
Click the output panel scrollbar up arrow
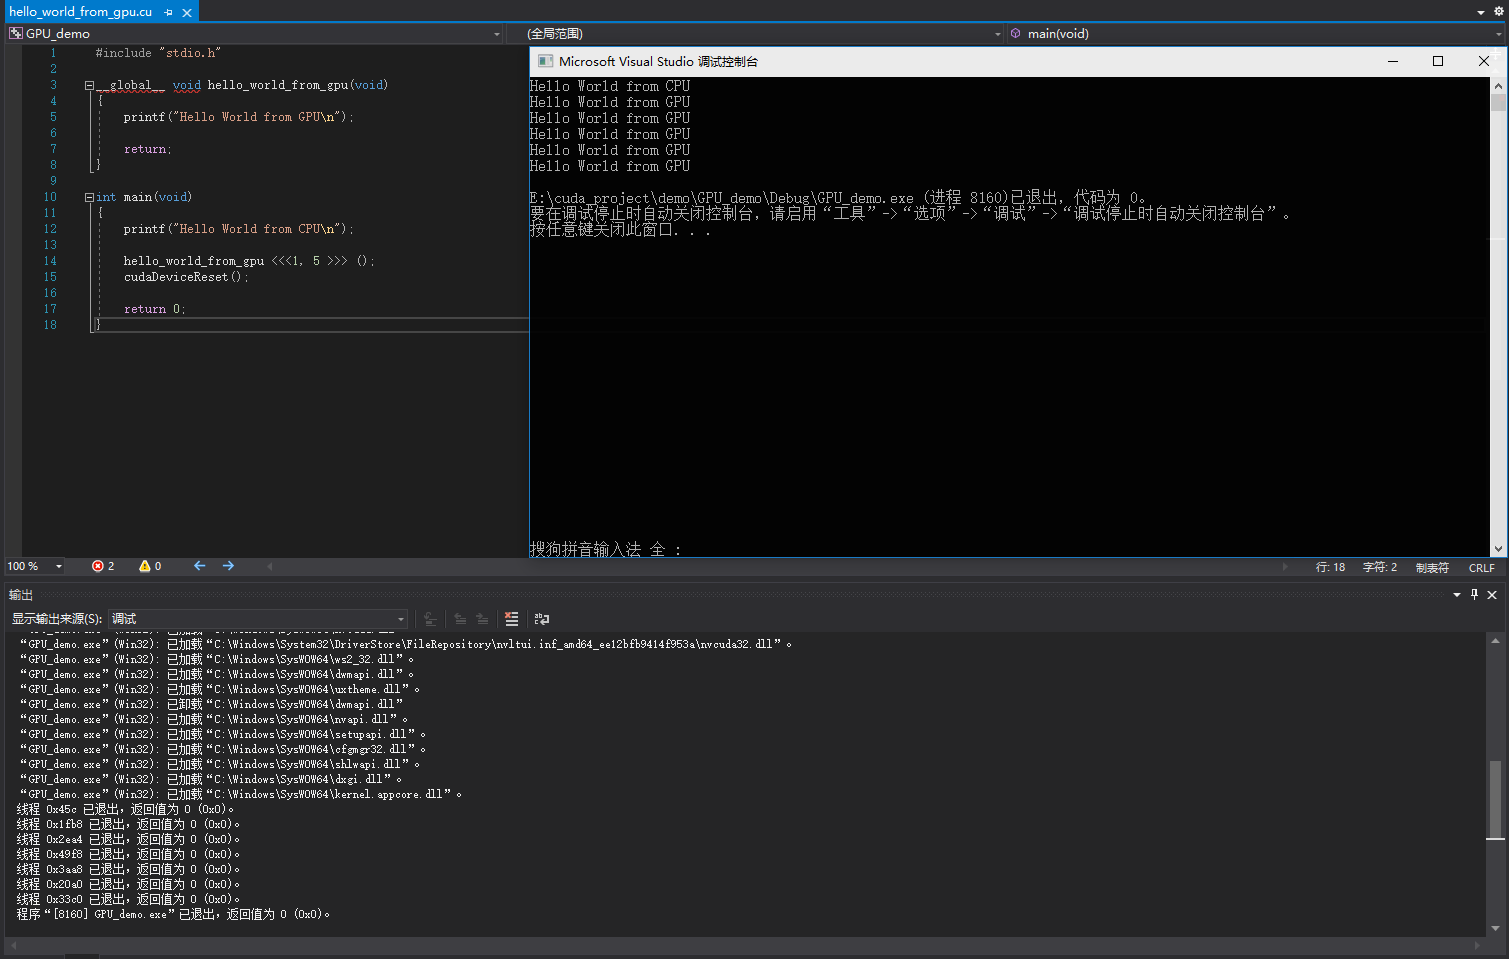[1495, 640]
